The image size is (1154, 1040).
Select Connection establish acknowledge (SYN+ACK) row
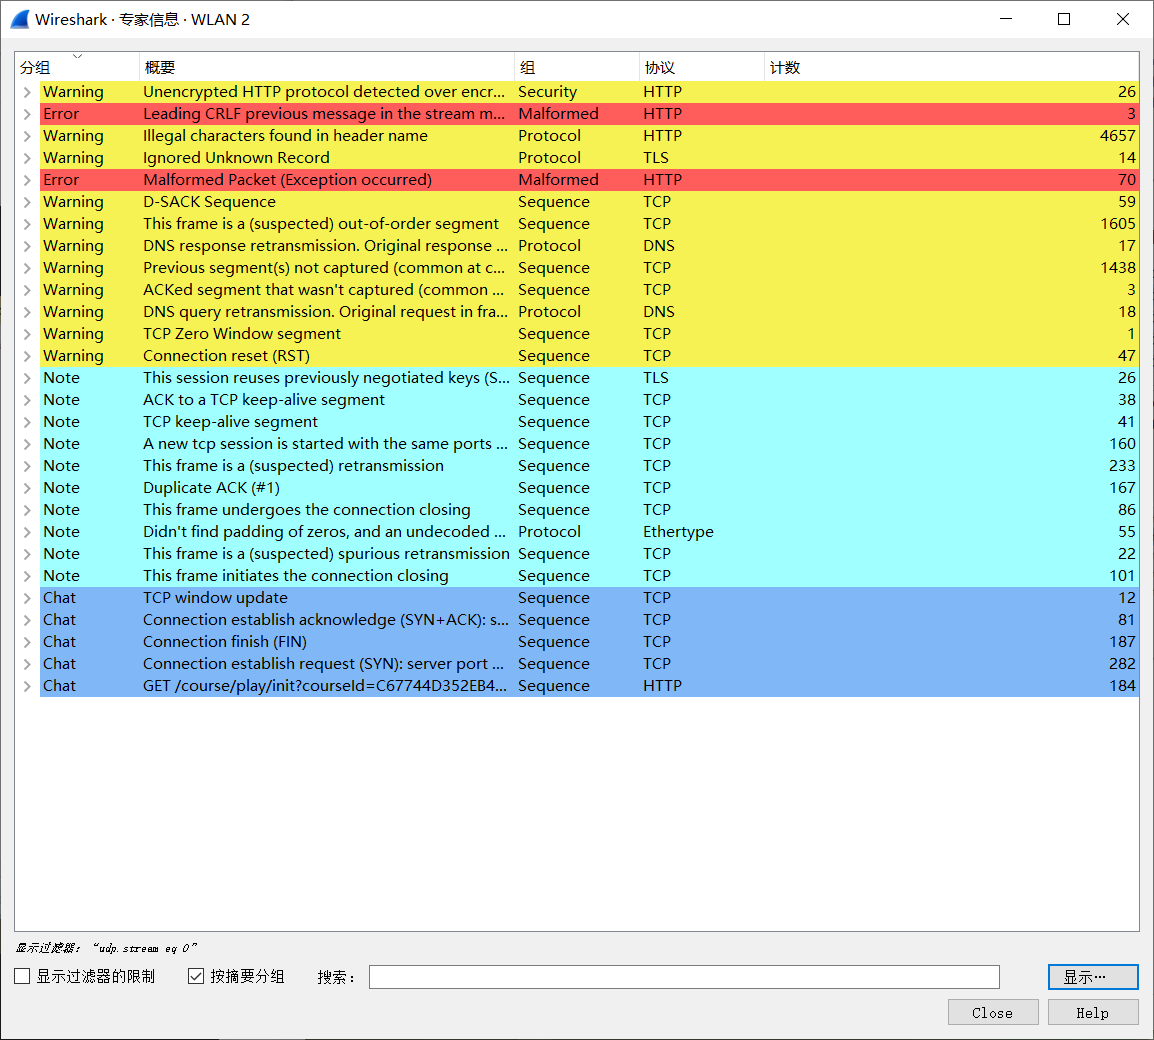[589, 620]
